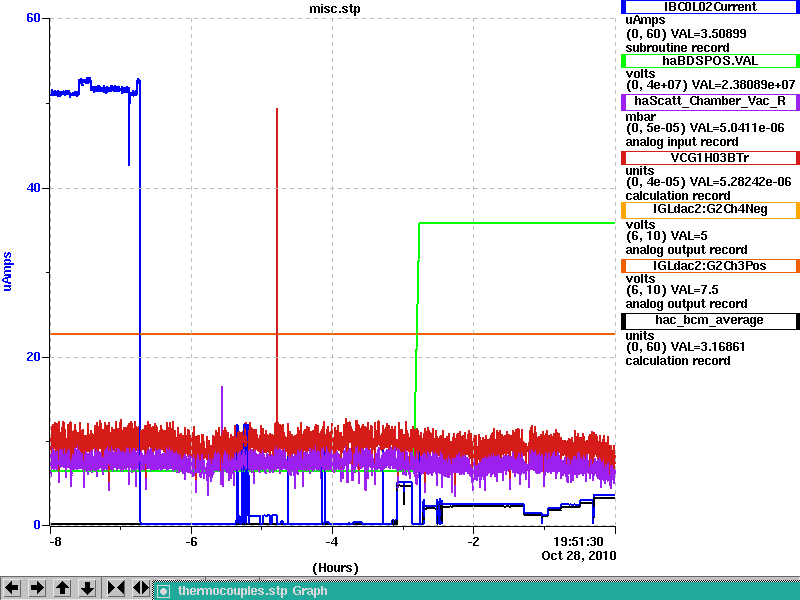Click the thermocouples.stp Graph window icon

coord(163,591)
